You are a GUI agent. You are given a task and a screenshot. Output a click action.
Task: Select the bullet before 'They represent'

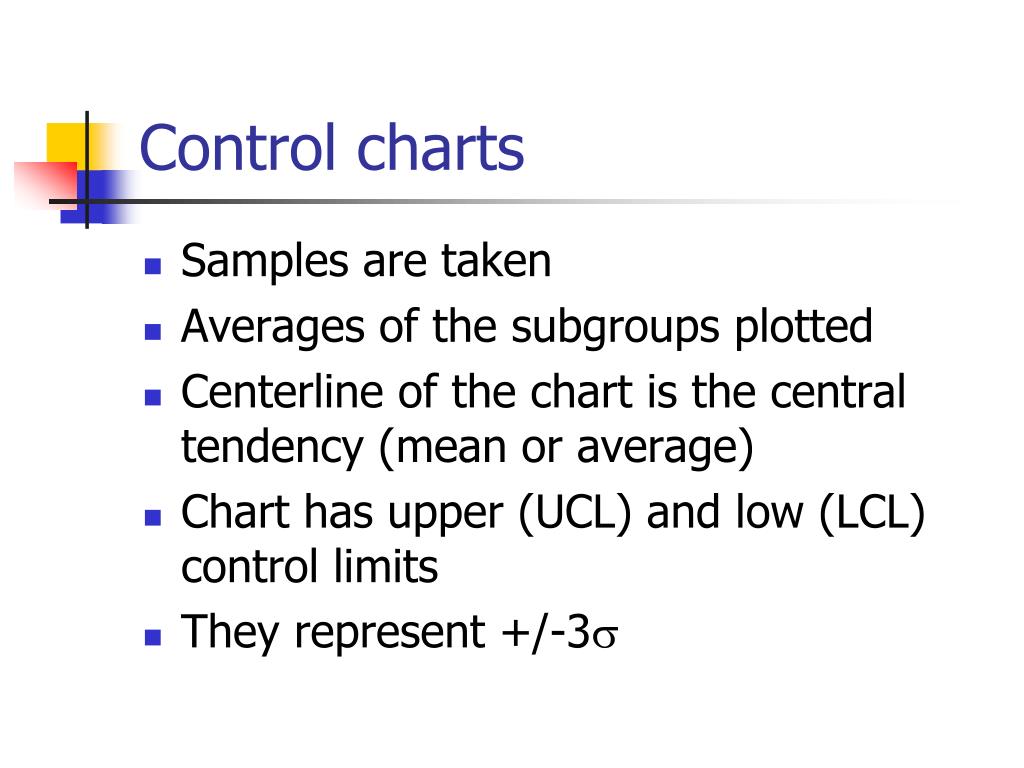[153, 637]
